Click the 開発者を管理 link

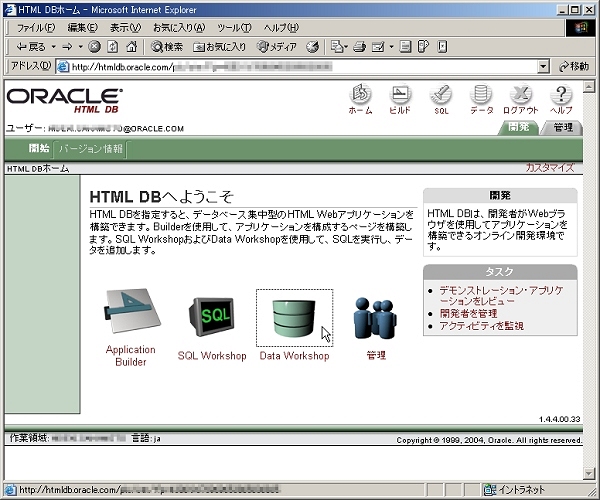468,314
